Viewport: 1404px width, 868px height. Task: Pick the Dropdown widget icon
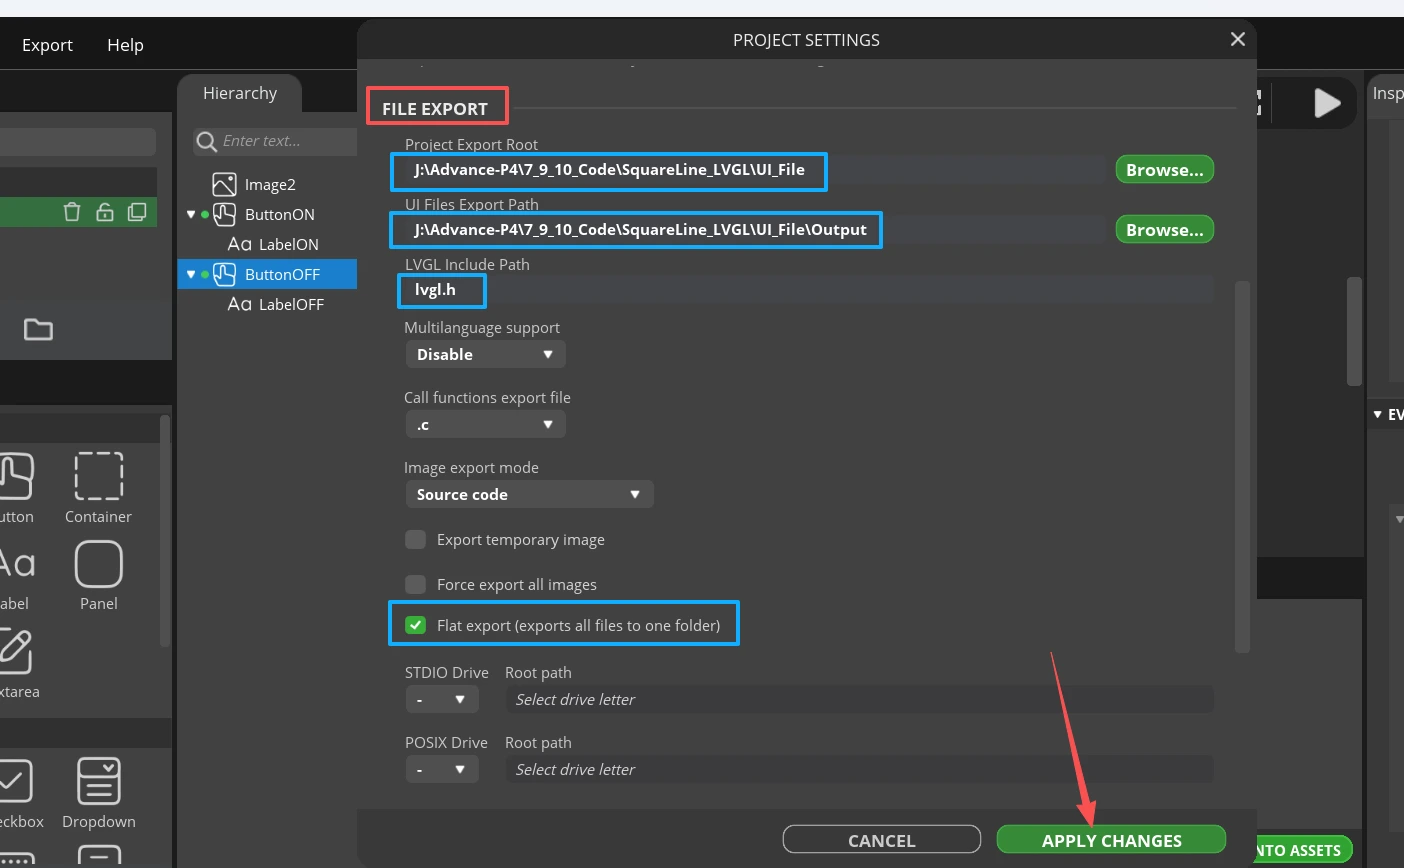98,782
